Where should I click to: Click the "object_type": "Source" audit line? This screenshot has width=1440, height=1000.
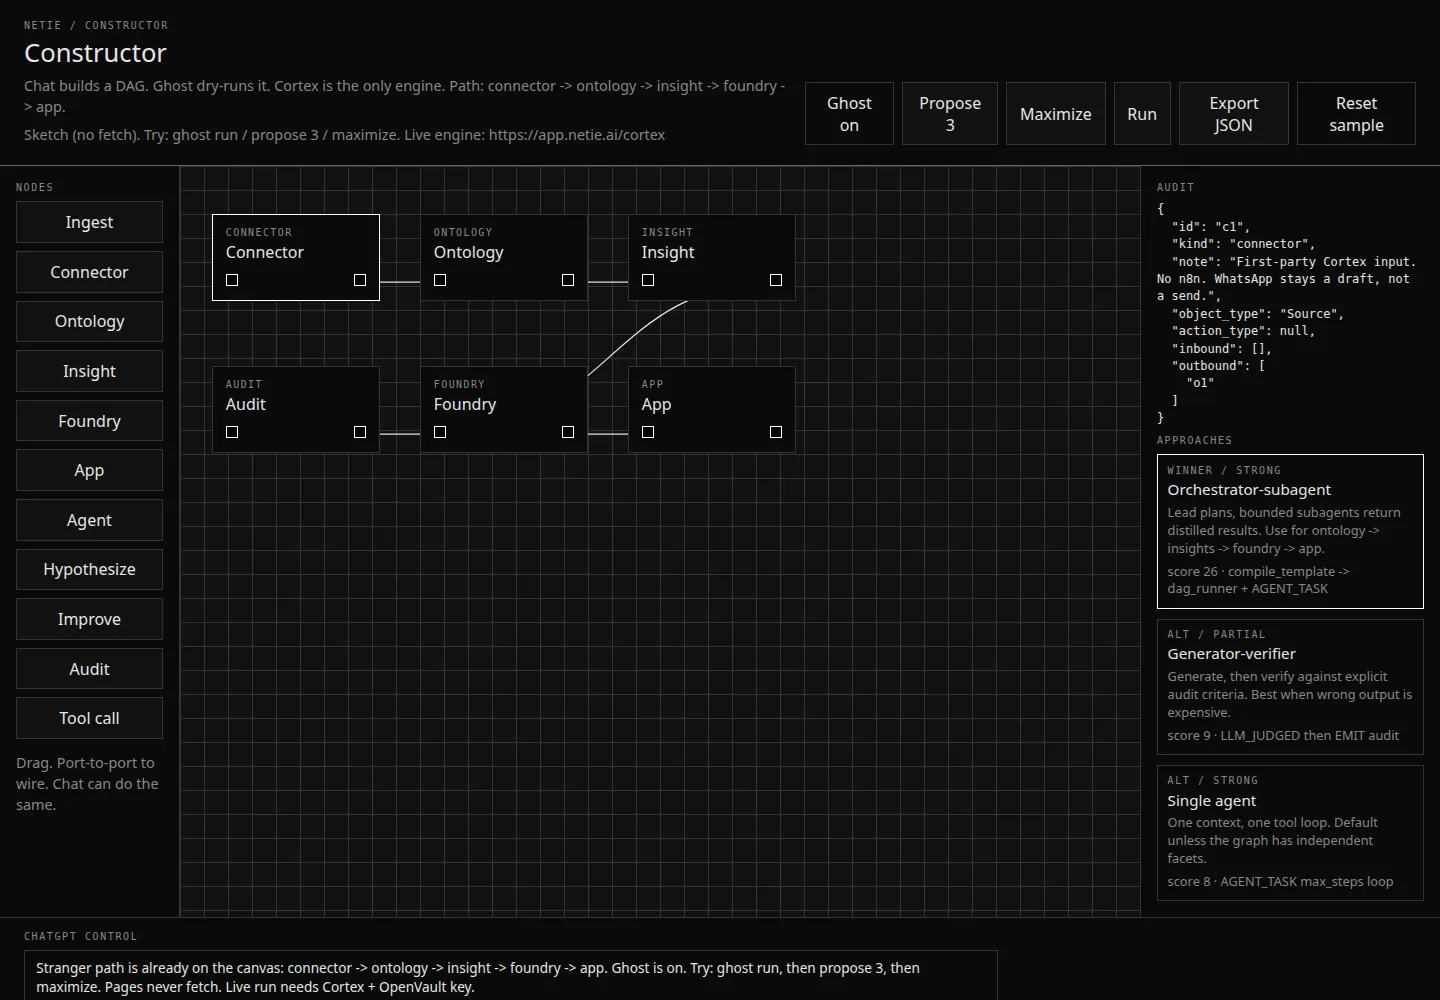[x=1258, y=314]
